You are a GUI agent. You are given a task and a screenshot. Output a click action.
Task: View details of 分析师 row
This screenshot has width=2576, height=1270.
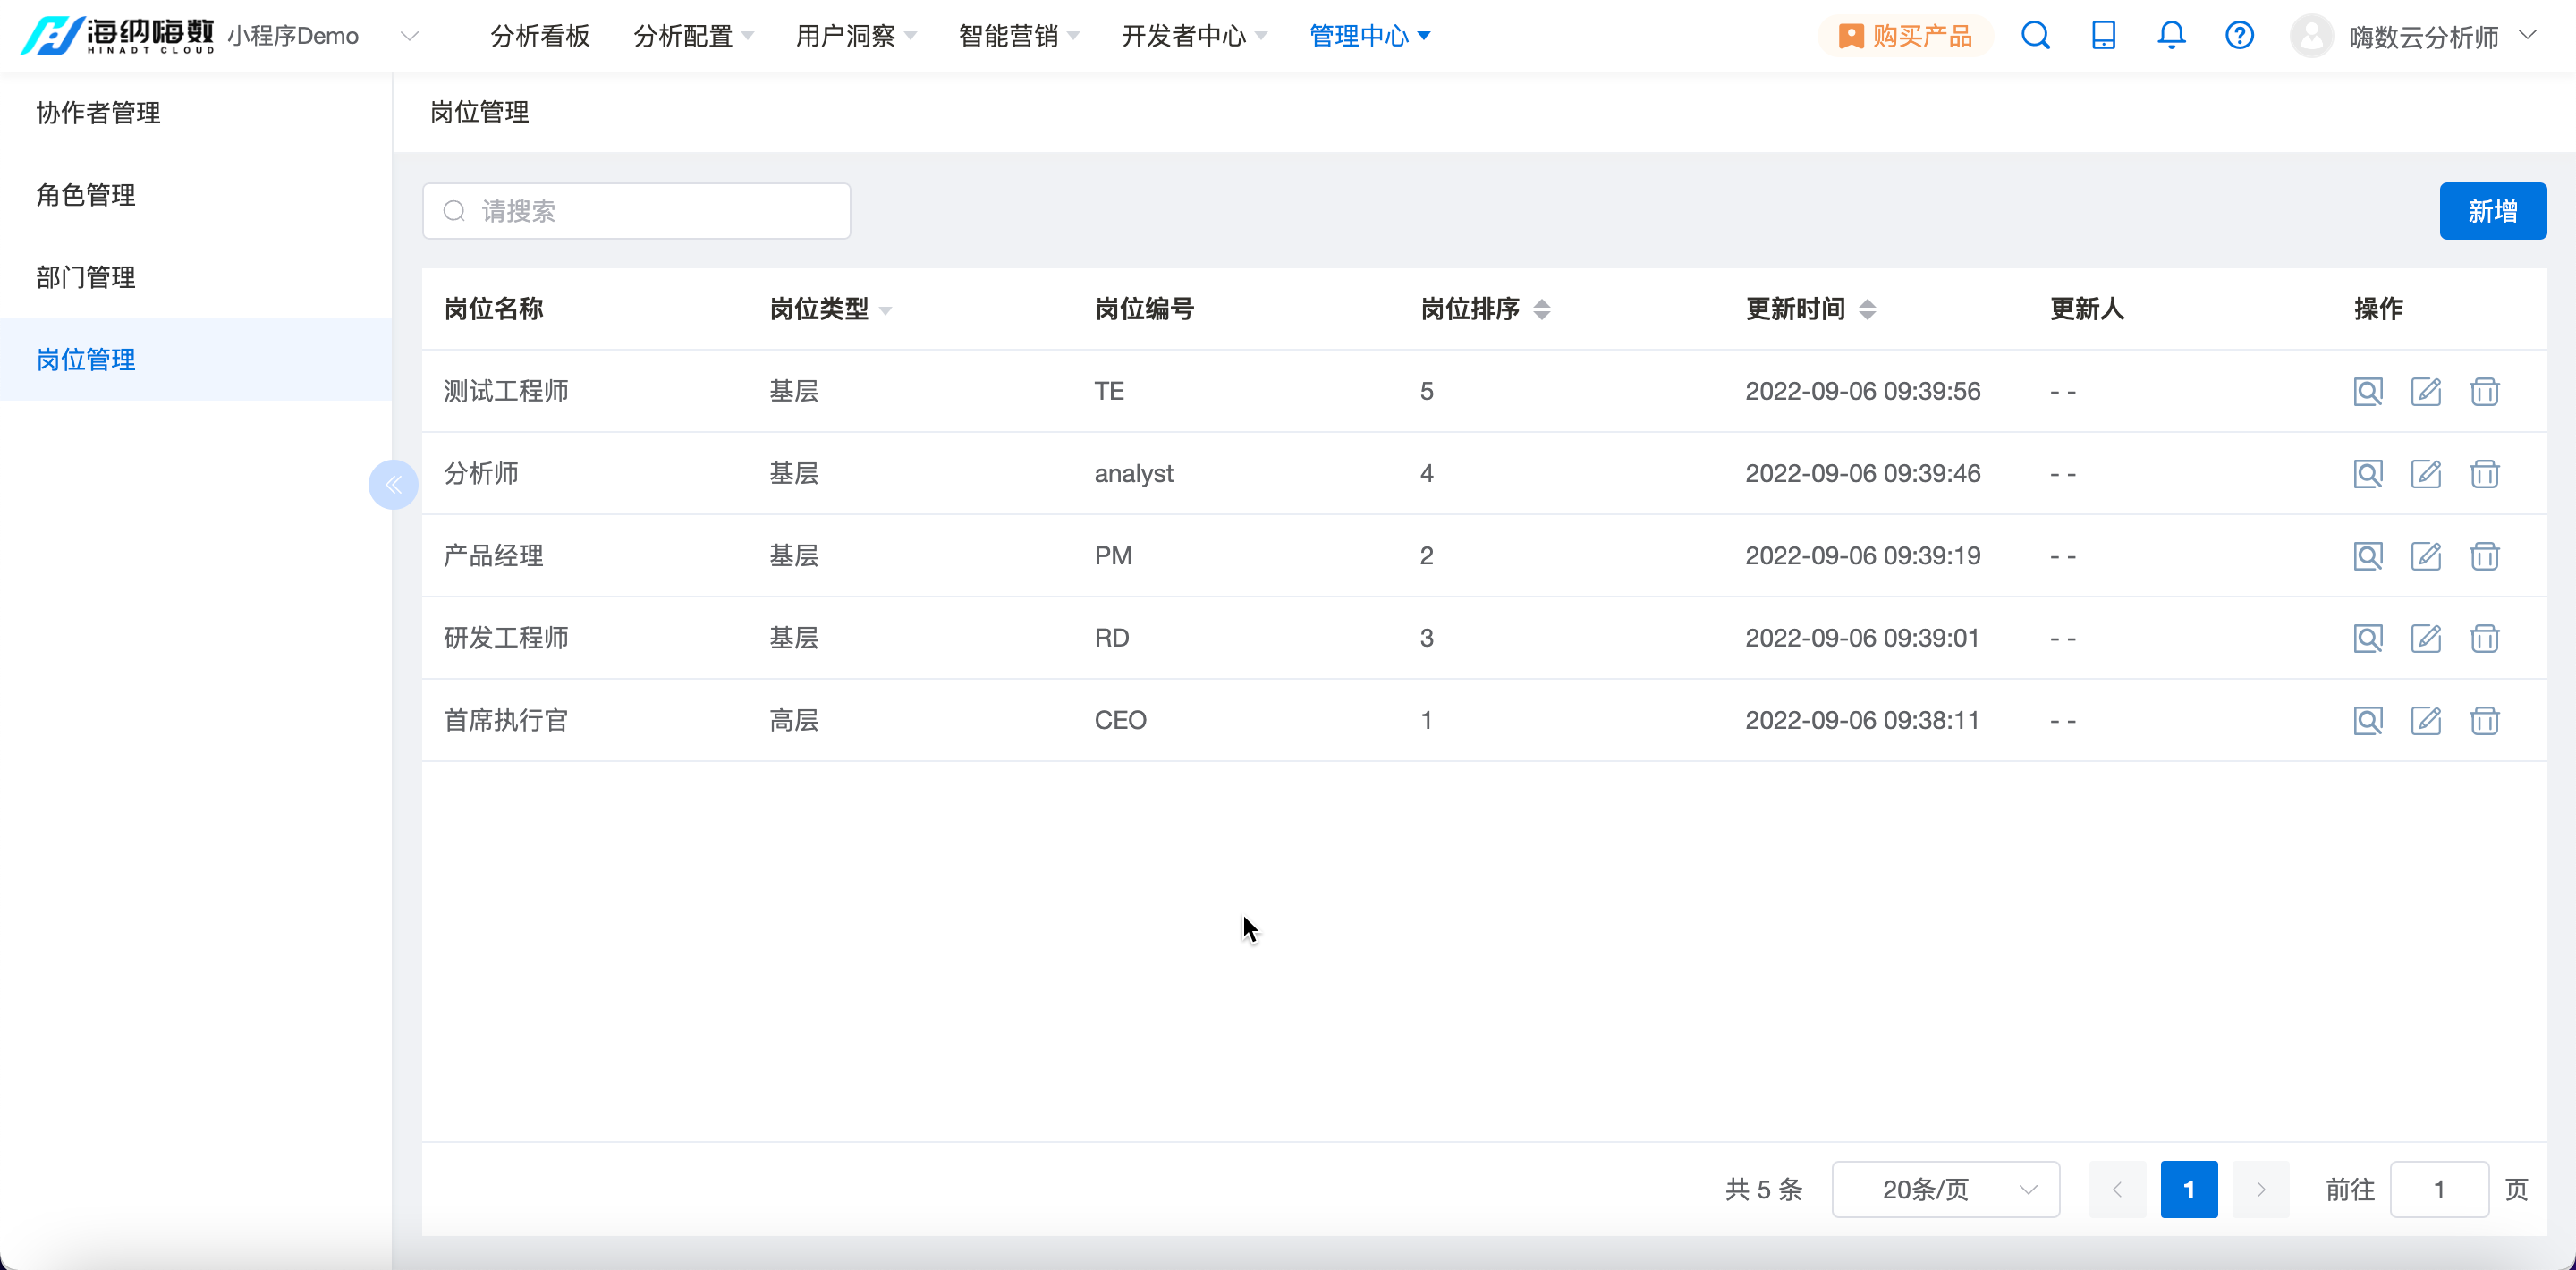pyautogui.click(x=2368, y=473)
